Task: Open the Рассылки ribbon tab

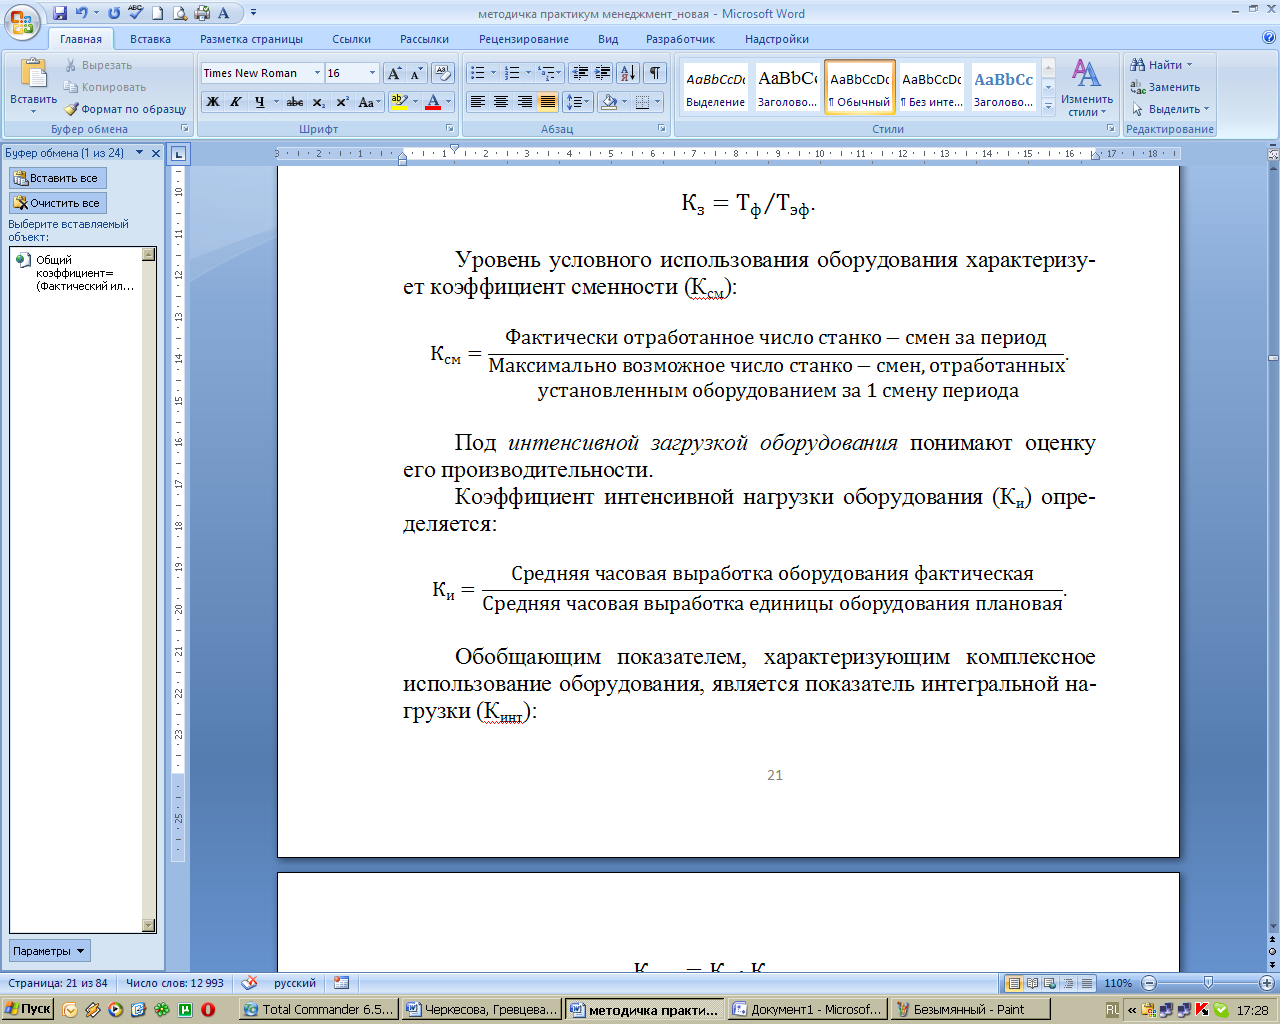Action: [x=424, y=39]
